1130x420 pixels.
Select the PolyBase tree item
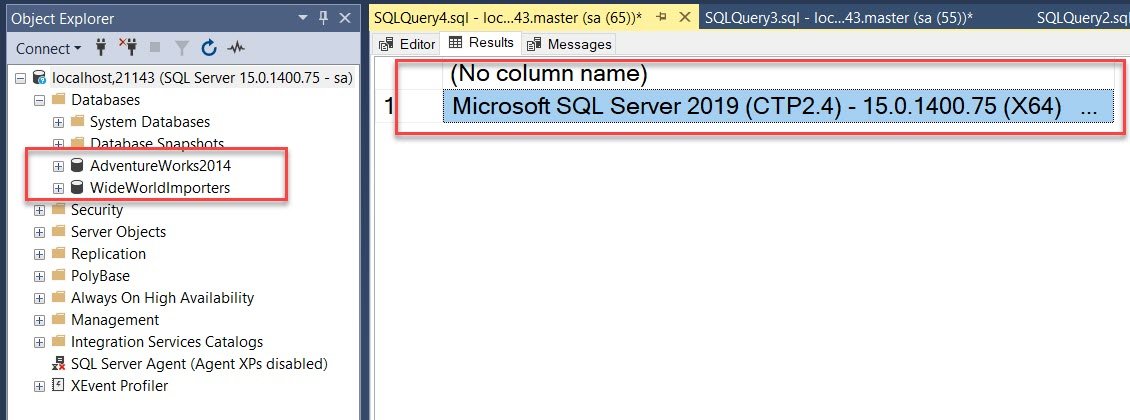coord(100,276)
